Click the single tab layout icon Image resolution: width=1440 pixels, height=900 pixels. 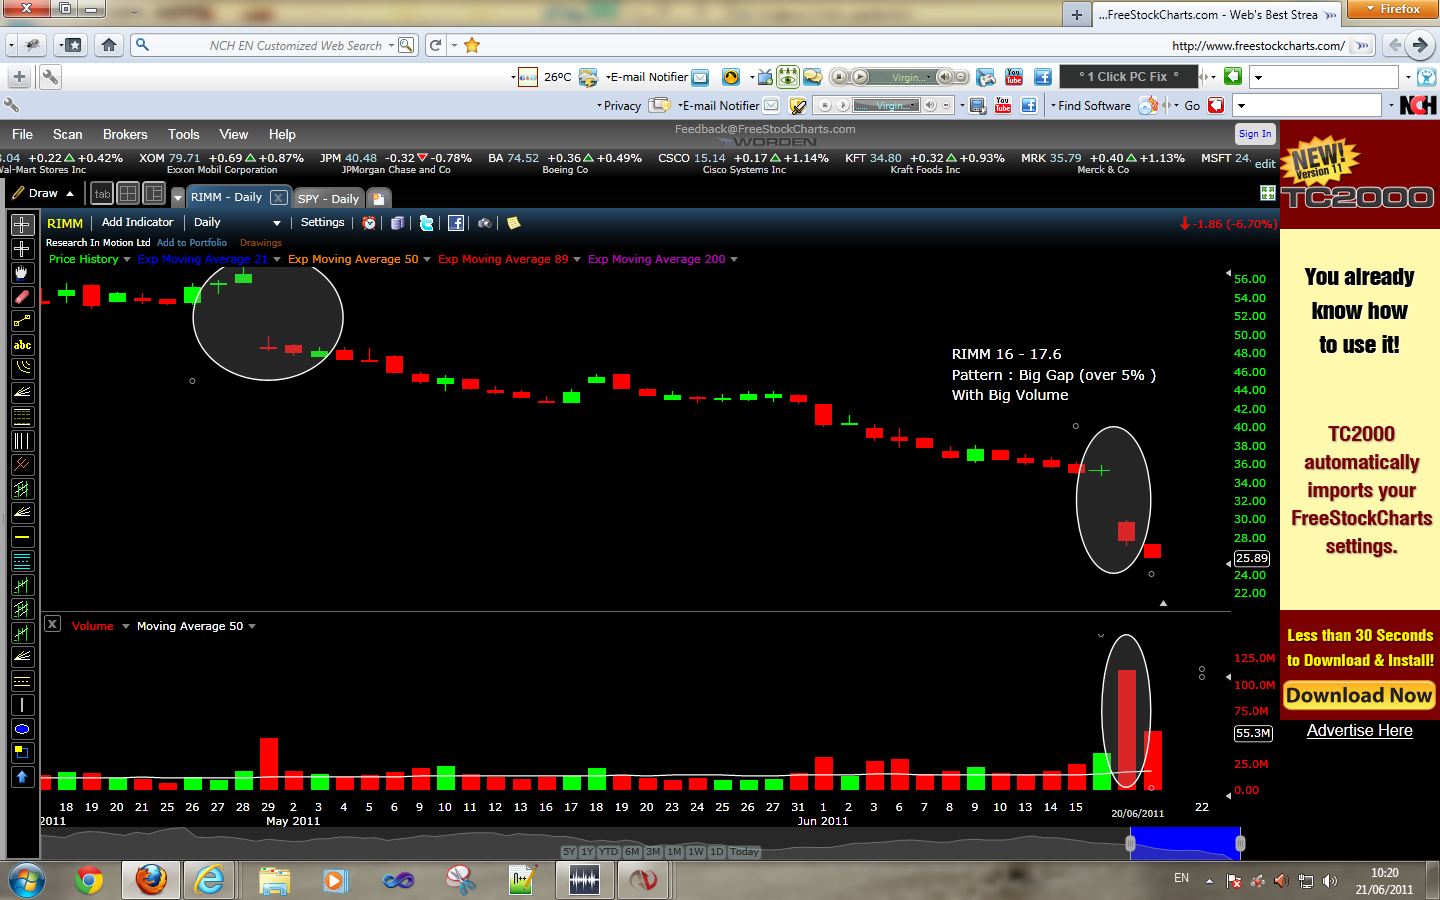point(102,194)
